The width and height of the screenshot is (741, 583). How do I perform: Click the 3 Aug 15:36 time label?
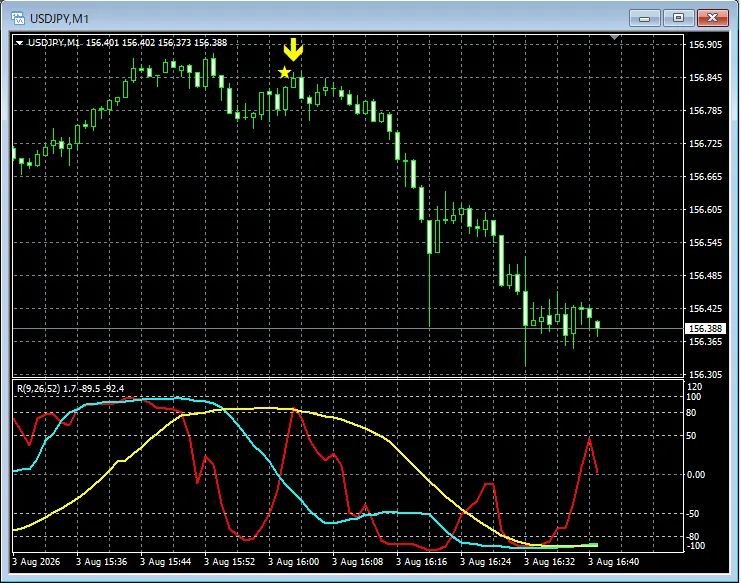(102, 562)
